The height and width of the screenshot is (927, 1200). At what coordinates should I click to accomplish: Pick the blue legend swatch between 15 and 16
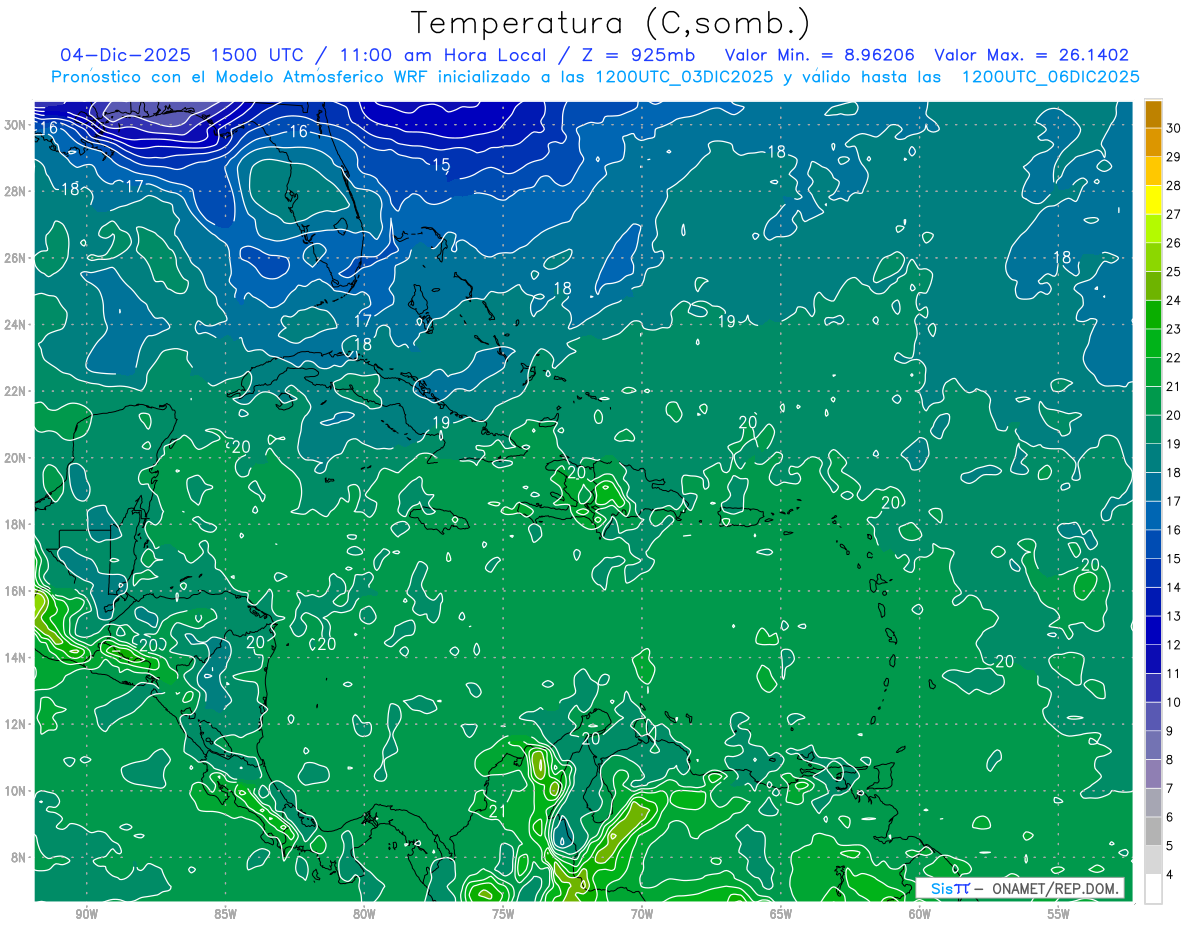[1153, 544]
